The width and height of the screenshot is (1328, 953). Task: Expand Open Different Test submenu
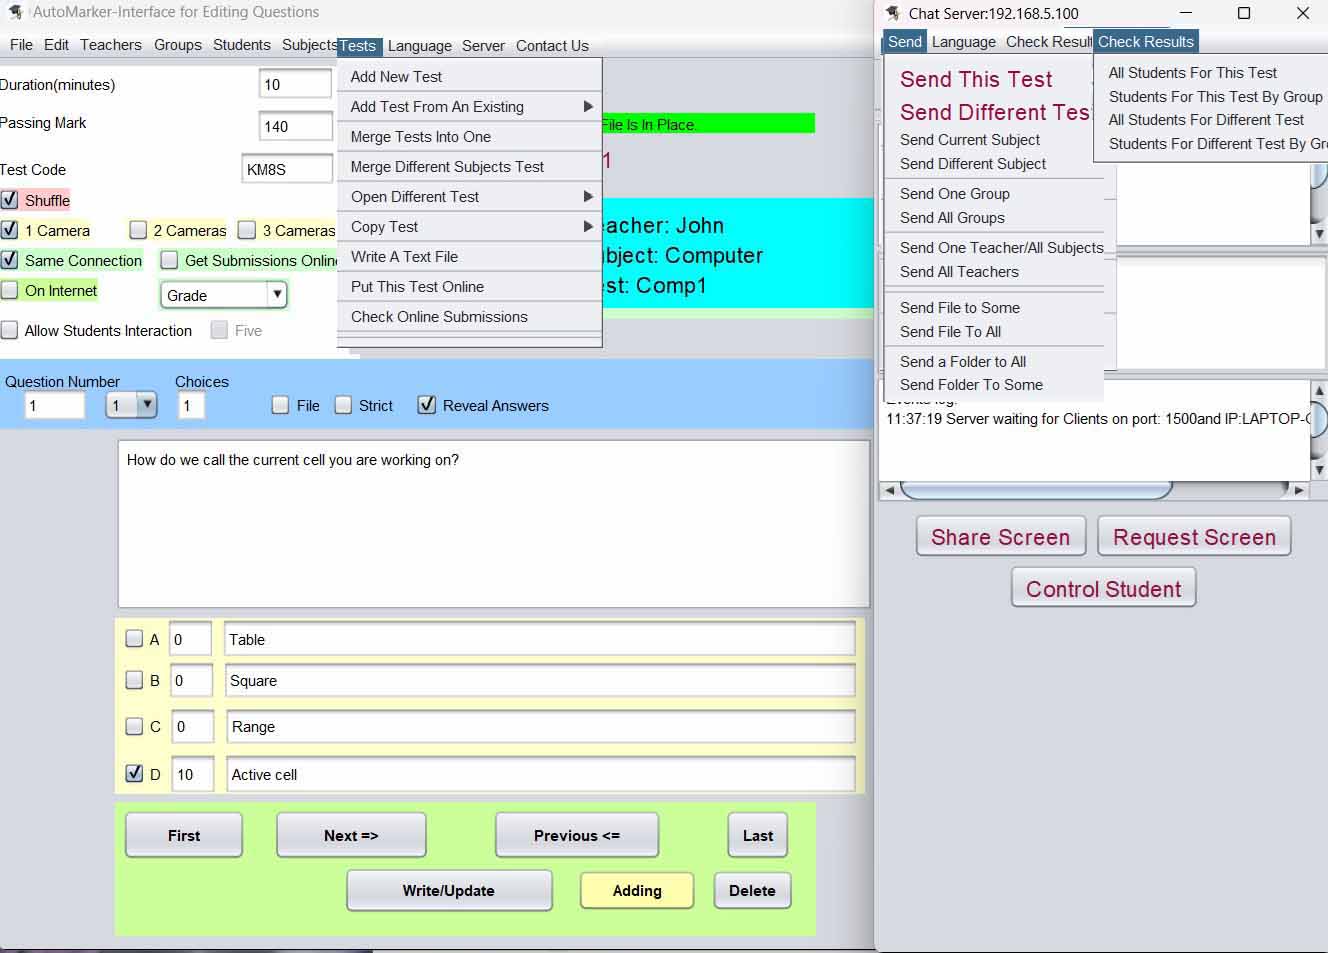point(470,197)
